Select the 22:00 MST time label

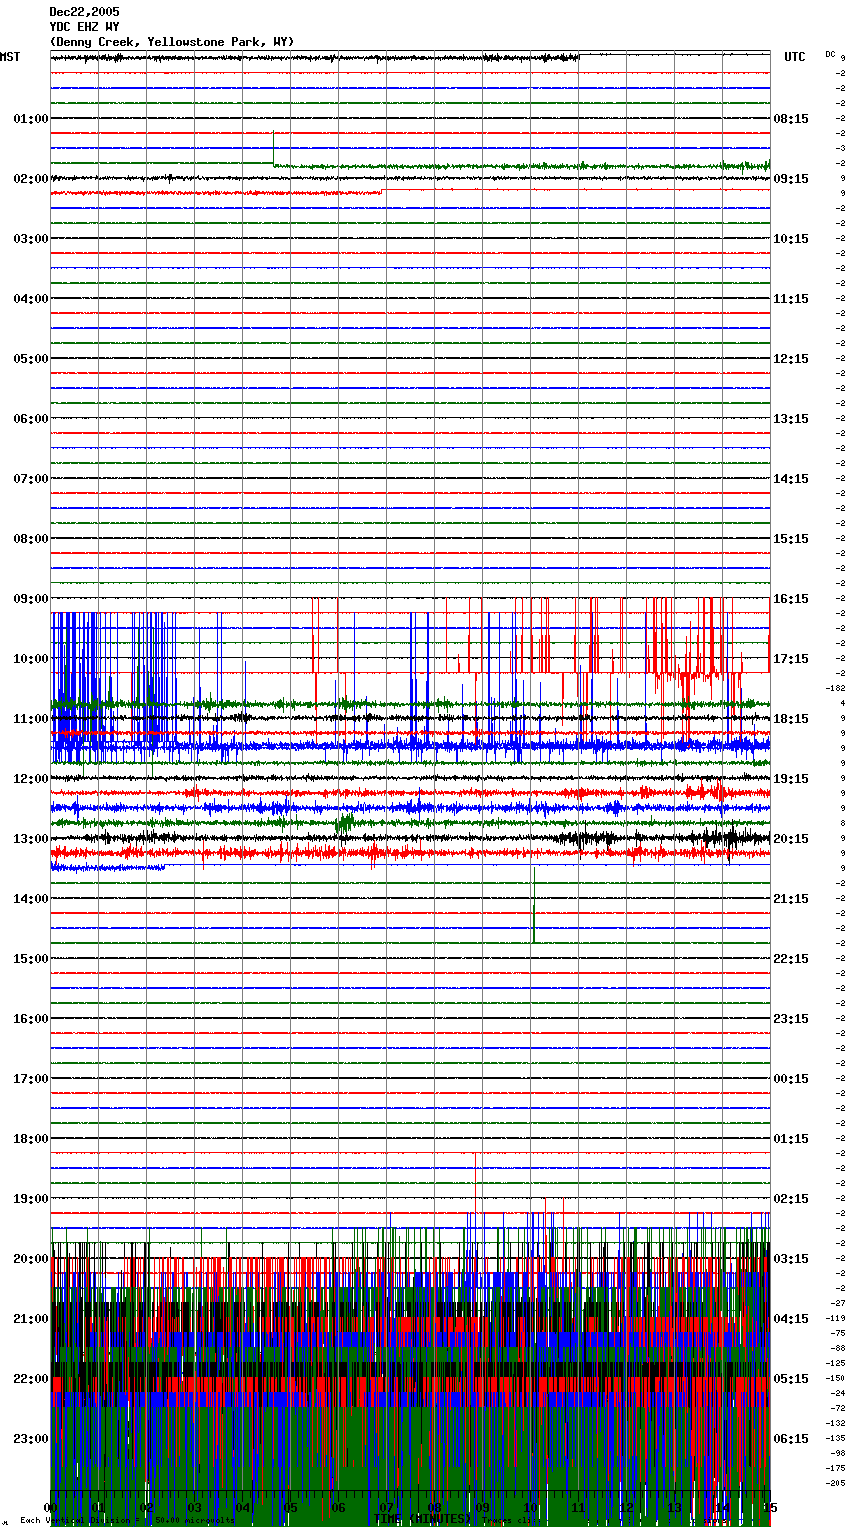pos(31,1379)
